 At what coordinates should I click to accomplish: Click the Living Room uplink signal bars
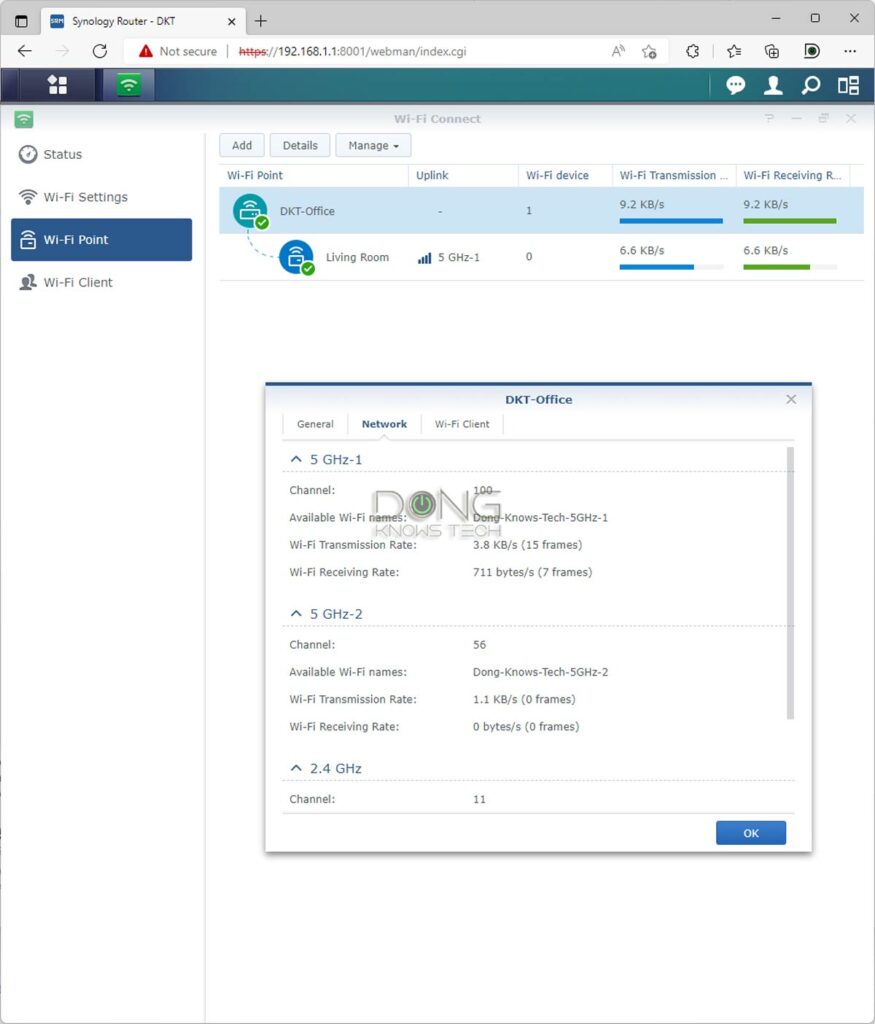coord(424,258)
